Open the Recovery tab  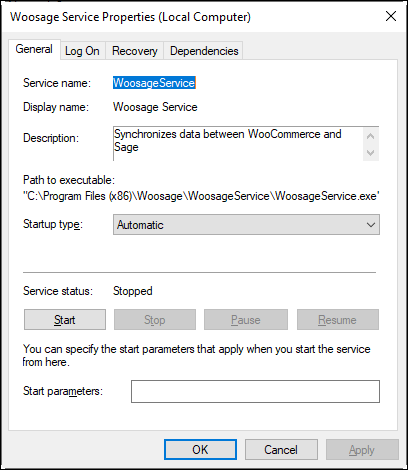click(x=134, y=51)
